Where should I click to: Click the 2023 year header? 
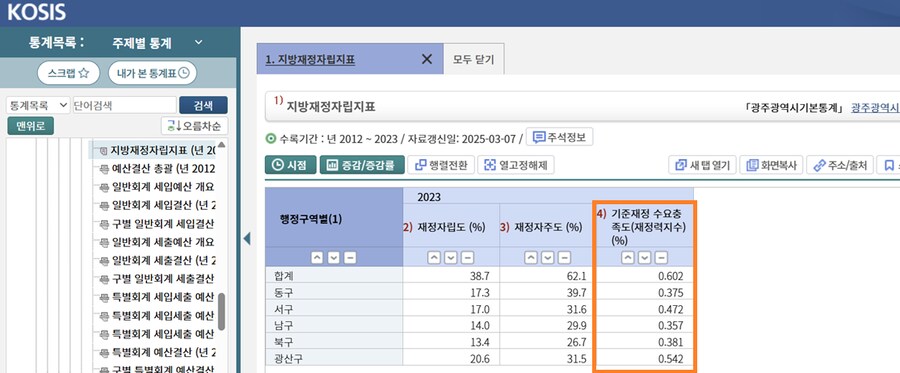pyautogui.click(x=429, y=197)
